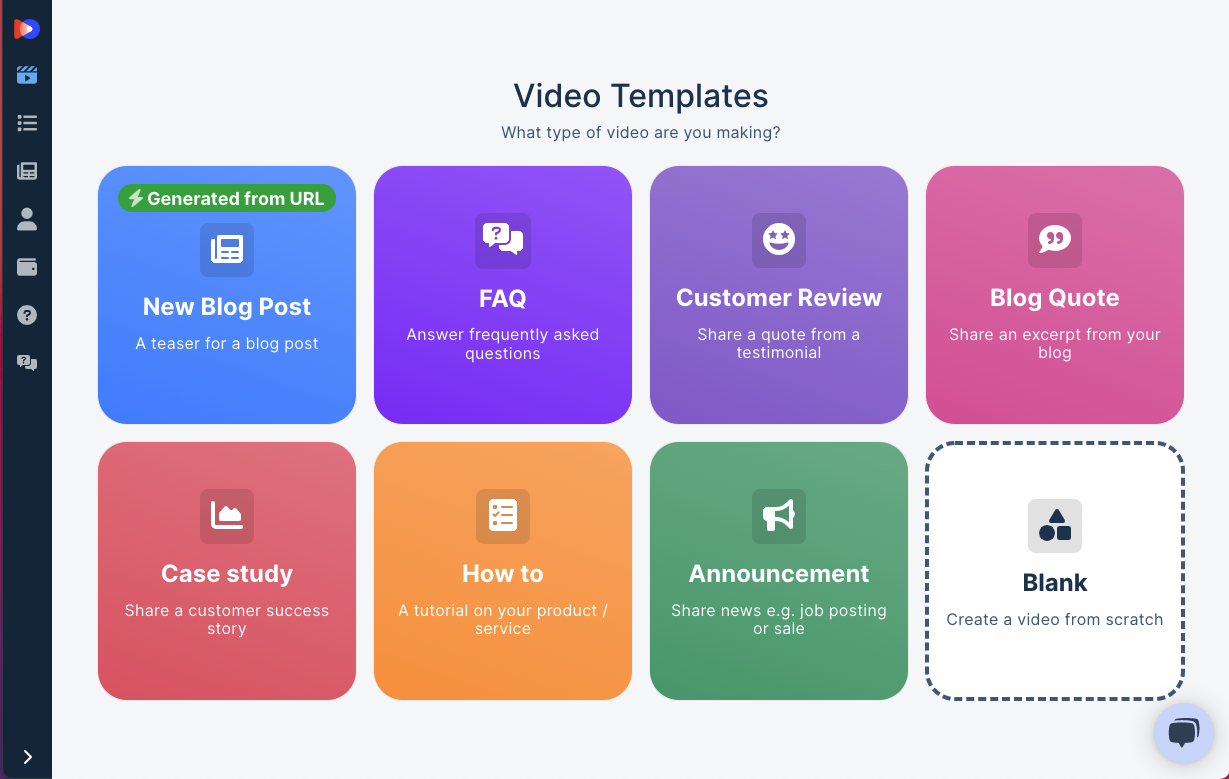Open the blog posts newspaper icon

pyautogui.click(x=25, y=171)
